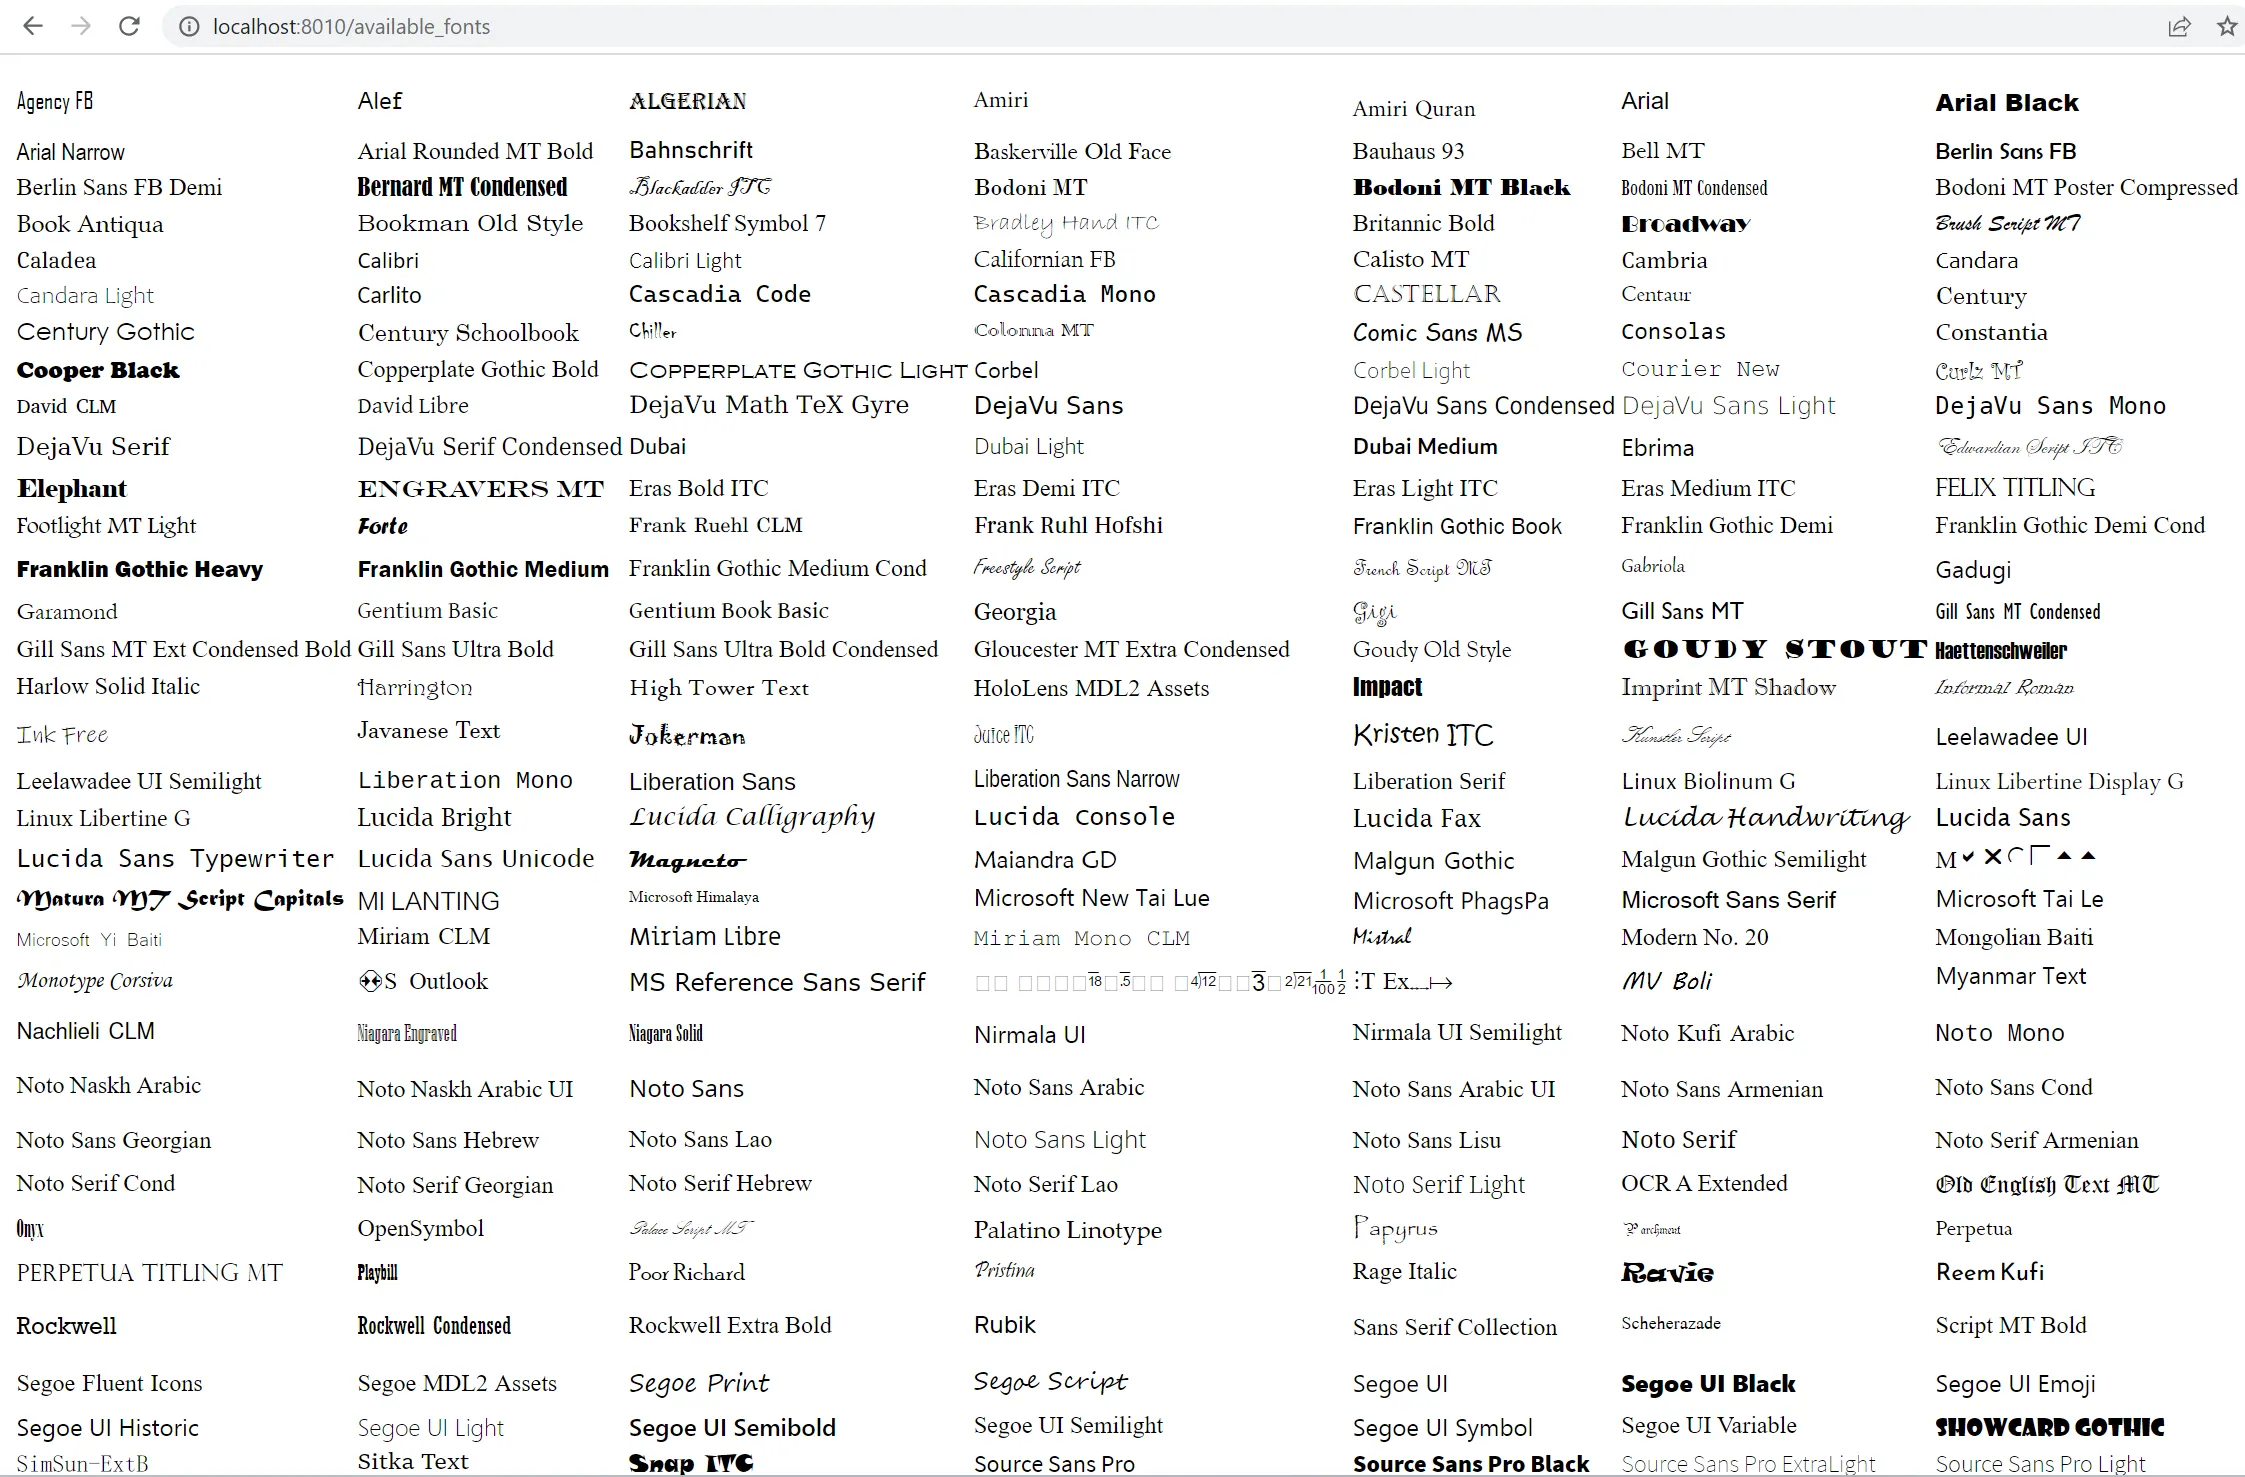Select the Franklin Gothic Heavy sample
The height and width of the screenshot is (1477, 2245).
point(140,569)
